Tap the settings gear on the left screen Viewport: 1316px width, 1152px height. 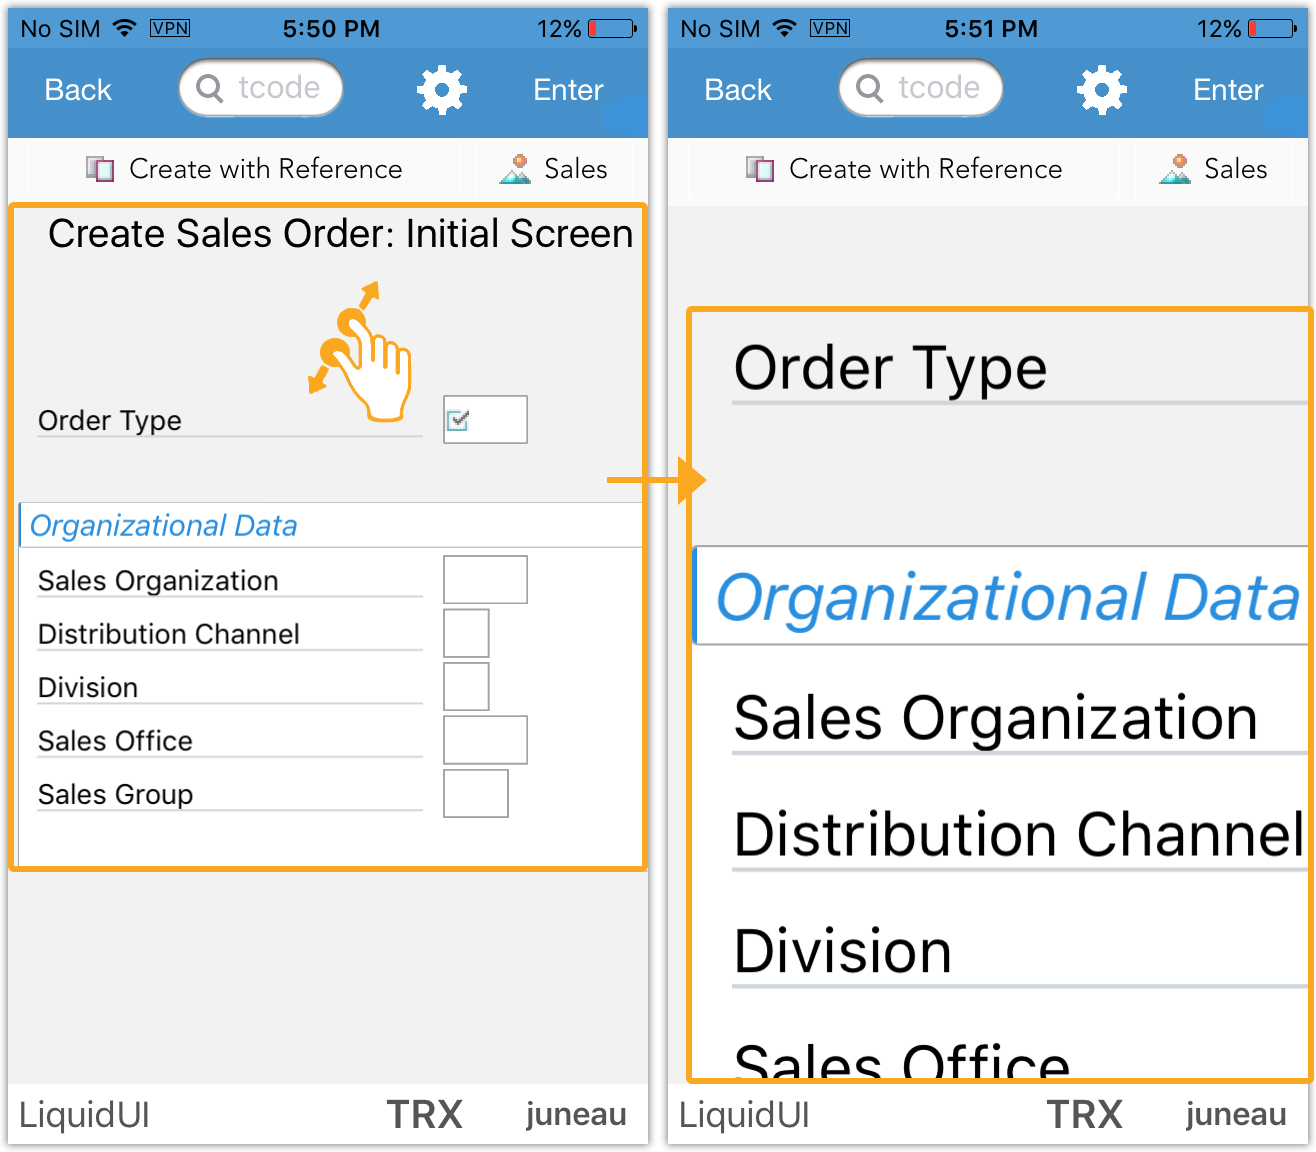tap(441, 90)
